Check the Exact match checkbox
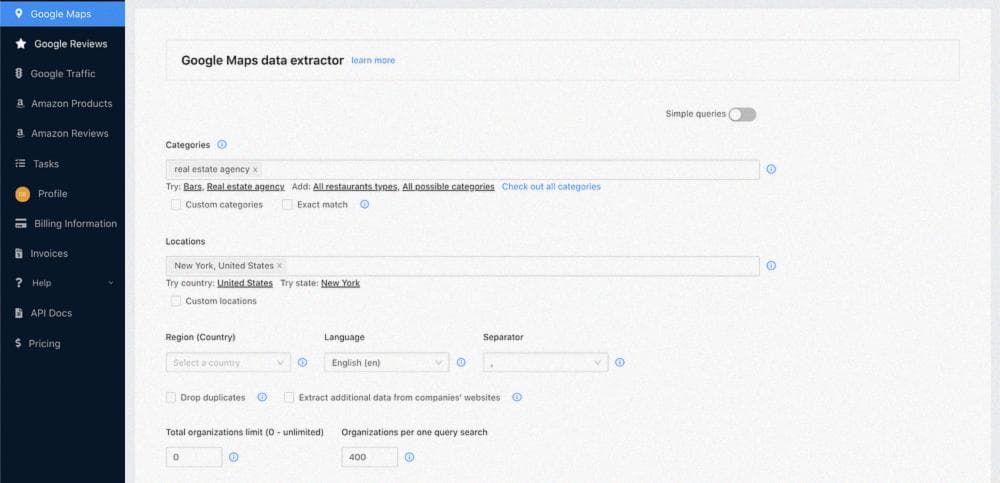 [x=287, y=205]
